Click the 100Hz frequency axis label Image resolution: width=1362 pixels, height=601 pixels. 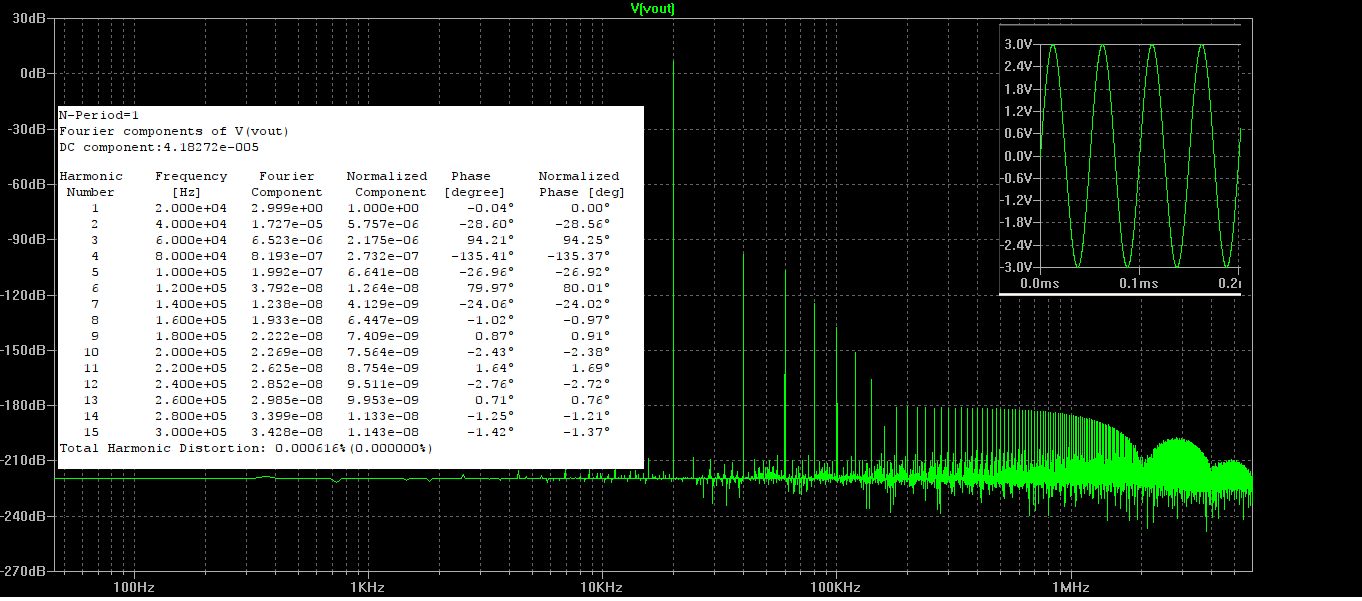click(133, 586)
